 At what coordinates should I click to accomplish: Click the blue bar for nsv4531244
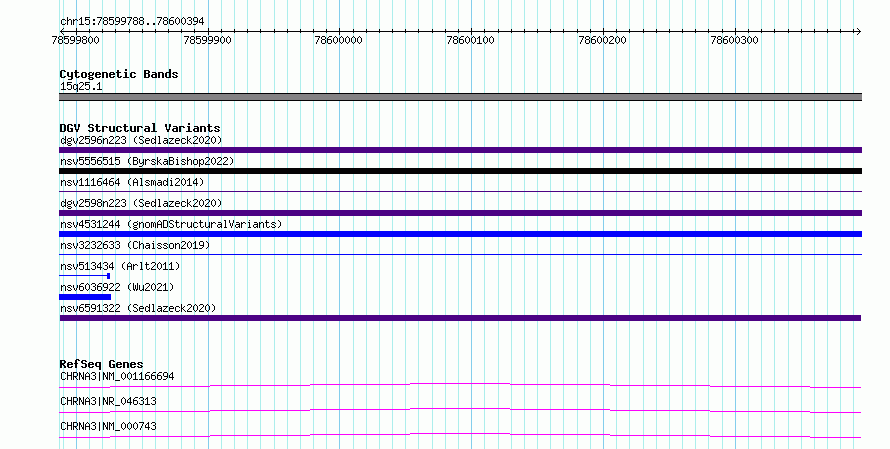point(460,234)
